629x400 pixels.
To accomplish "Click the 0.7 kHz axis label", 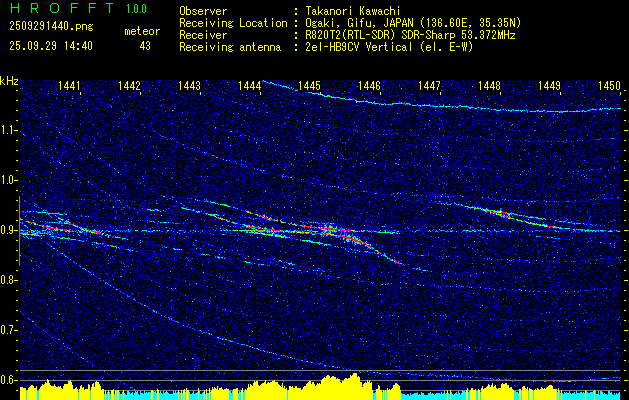I will point(8,330).
